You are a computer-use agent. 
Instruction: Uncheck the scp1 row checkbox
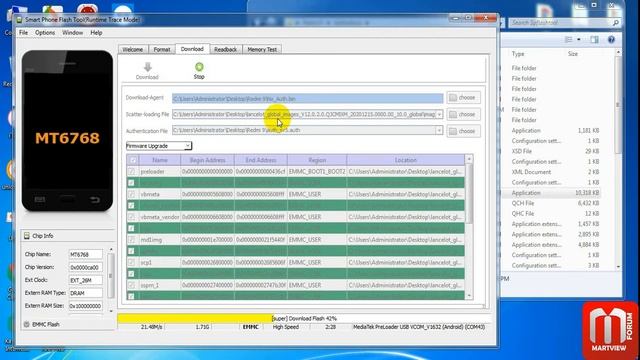[x=131, y=262]
